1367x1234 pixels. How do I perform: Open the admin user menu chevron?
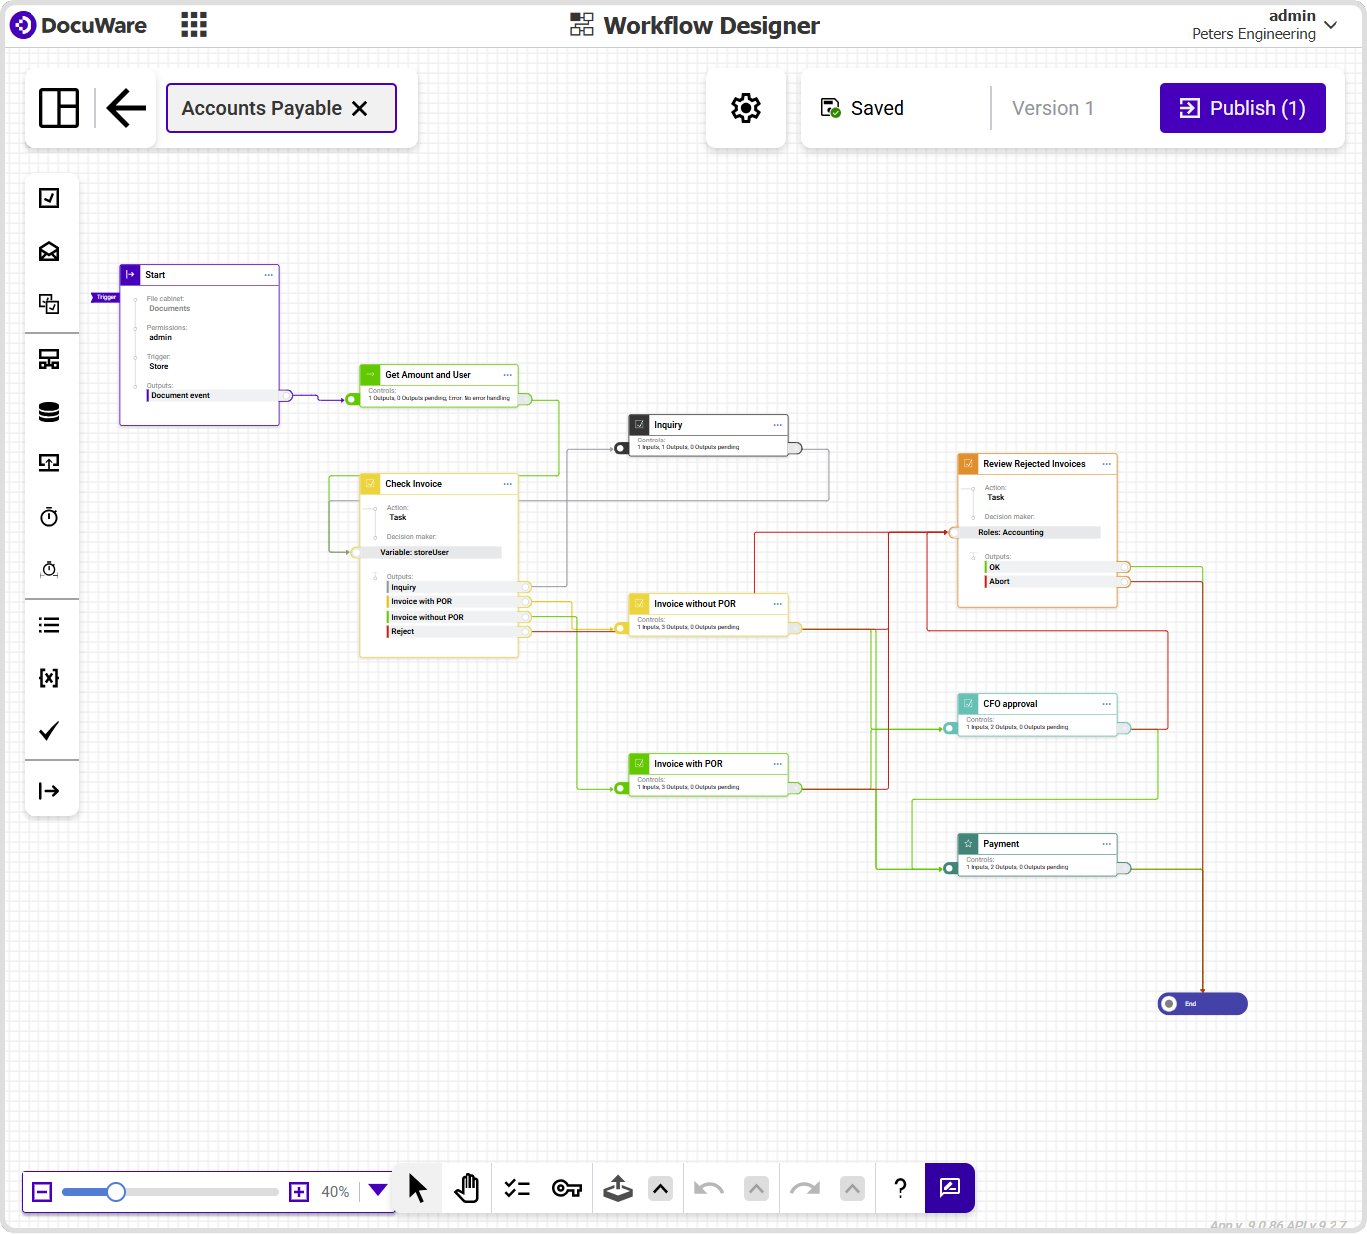click(1330, 25)
